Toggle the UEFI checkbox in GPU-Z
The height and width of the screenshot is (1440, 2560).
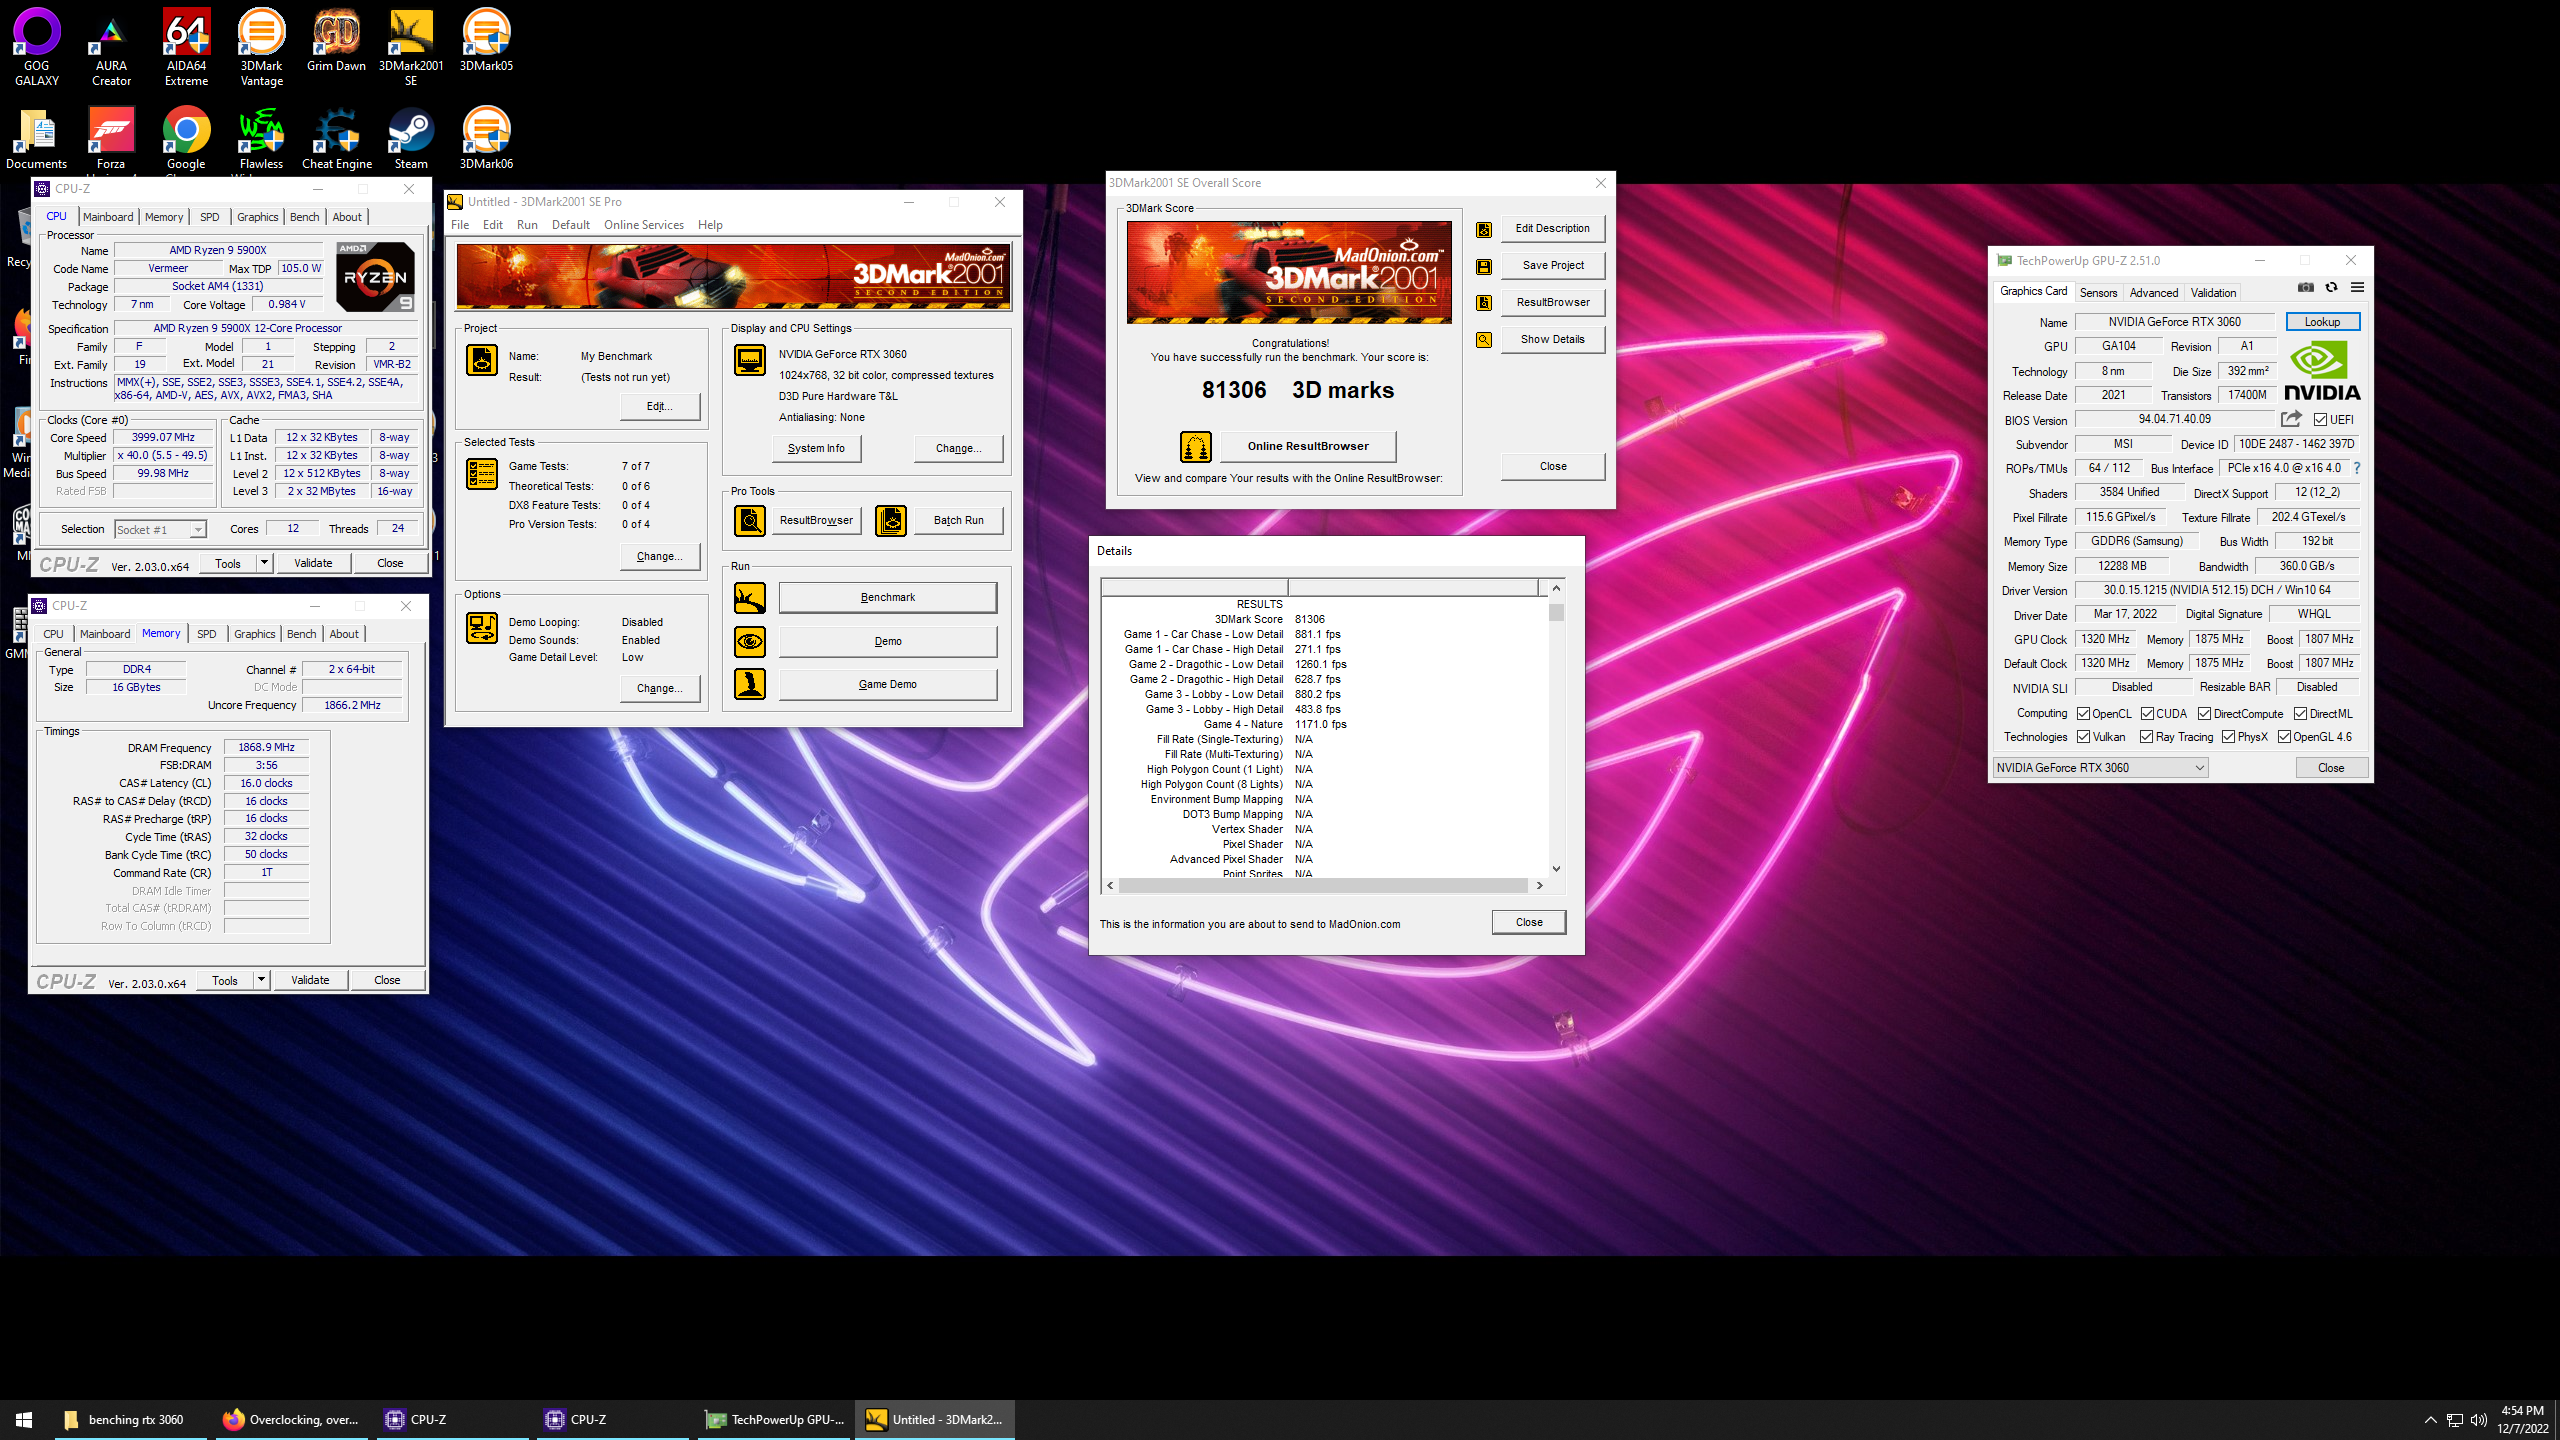(x=2320, y=420)
